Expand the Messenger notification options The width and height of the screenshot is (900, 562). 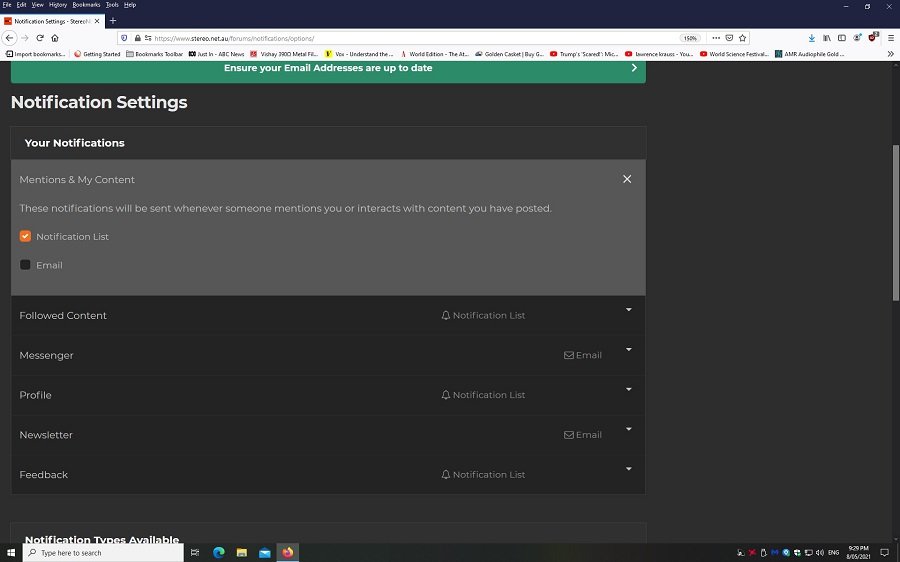628,350
